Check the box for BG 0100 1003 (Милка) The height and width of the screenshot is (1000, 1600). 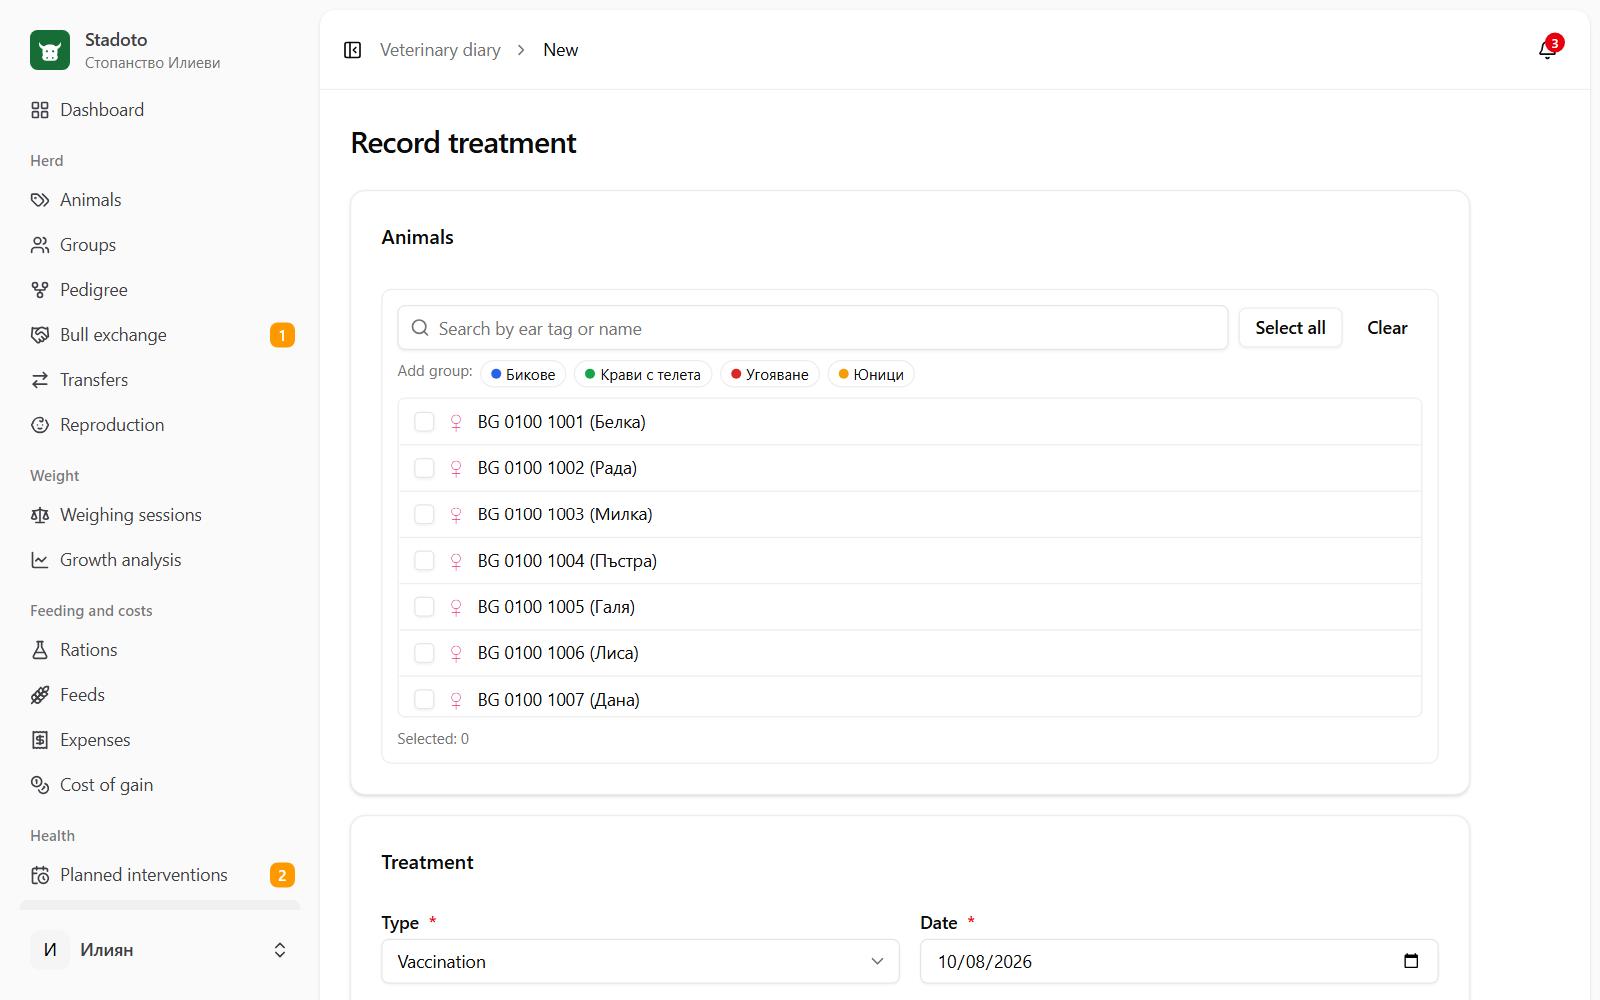tap(424, 514)
